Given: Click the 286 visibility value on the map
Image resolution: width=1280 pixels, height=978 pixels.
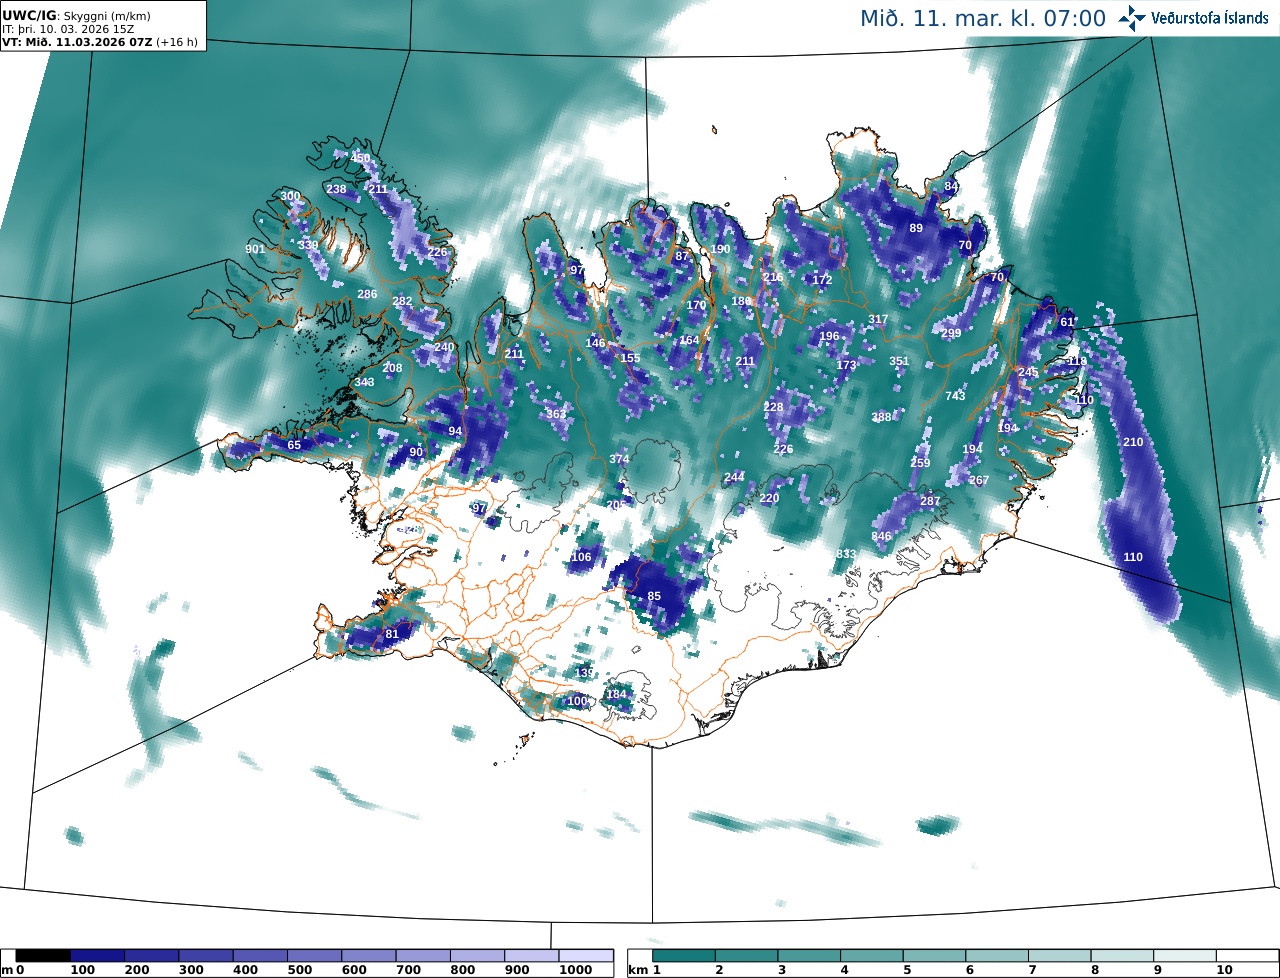Looking at the screenshot, I should click(367, 294).
